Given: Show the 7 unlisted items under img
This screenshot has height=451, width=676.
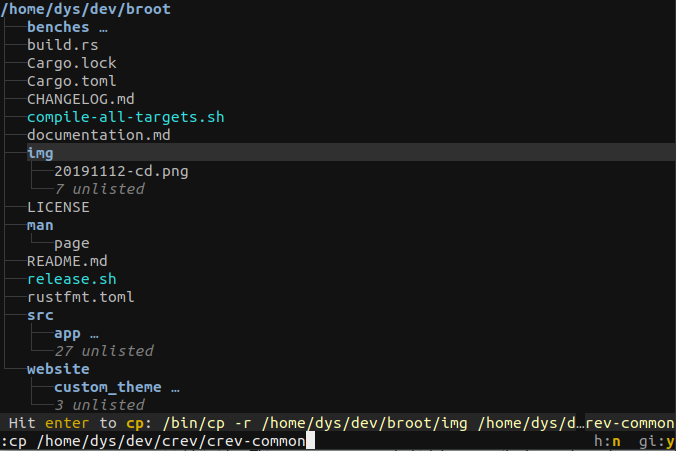Looking at the screenshot, I should click(x=100, y=189).
